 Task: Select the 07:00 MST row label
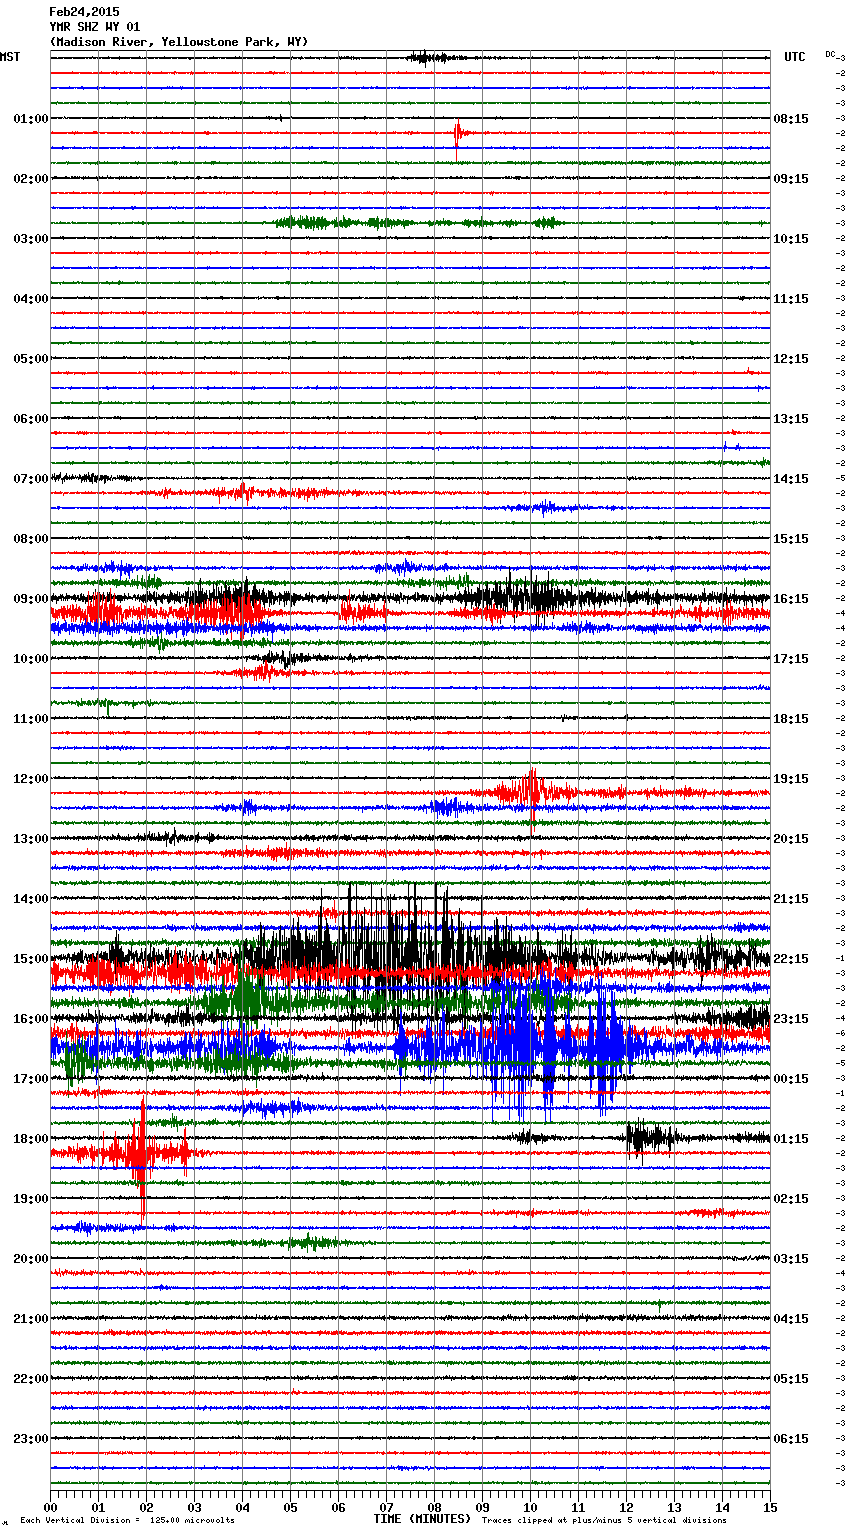(x=31, y=478)
